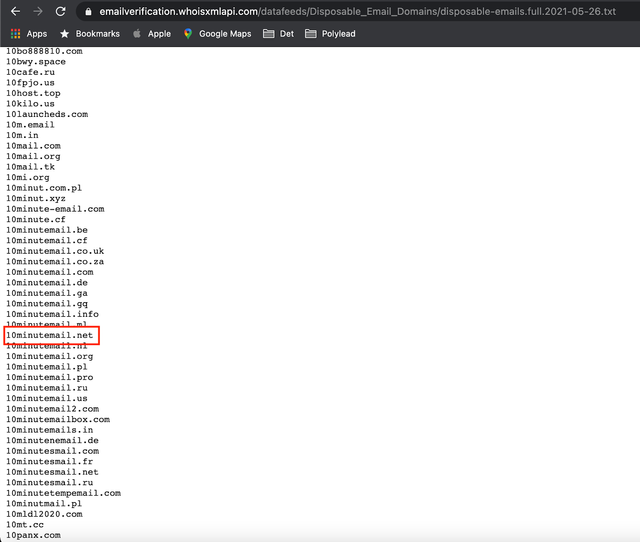The width and height of the screenshot is (640, 542).
Task: Select the line 10minute-email.com
Action: point(55,209)
